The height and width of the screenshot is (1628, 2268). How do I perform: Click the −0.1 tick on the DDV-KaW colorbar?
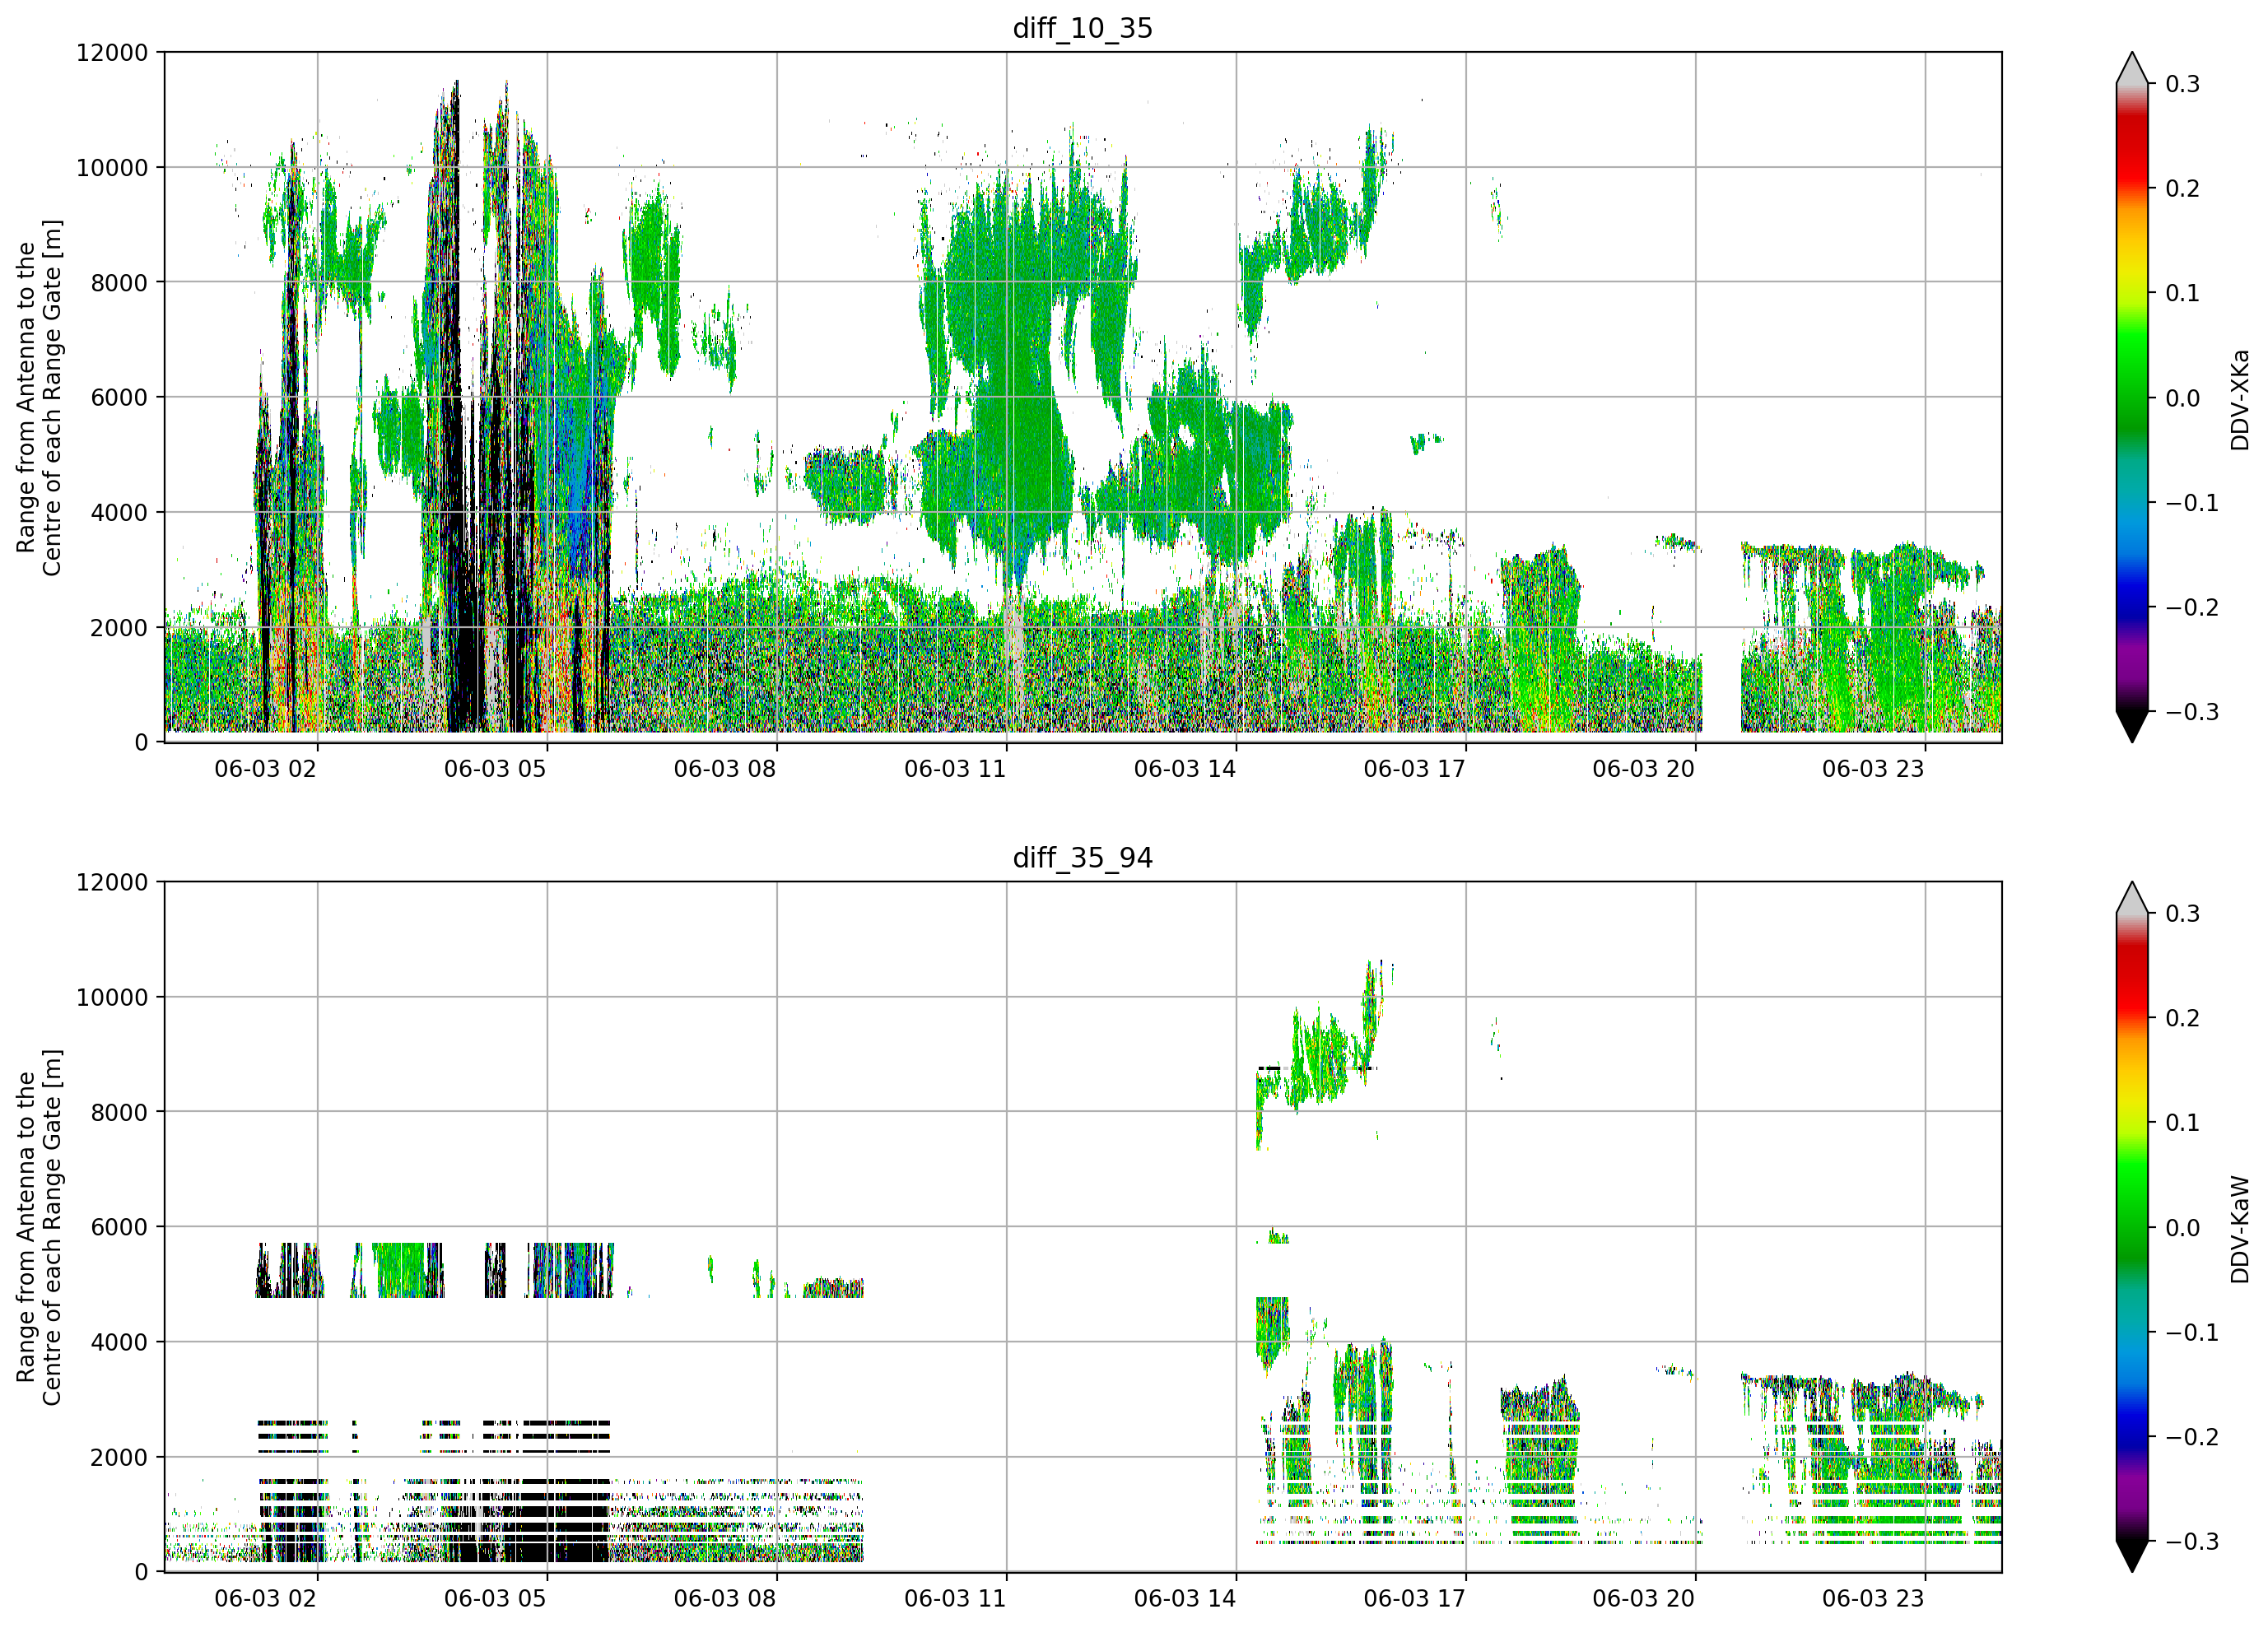pyautogui.click(x=2192, y=1333)
